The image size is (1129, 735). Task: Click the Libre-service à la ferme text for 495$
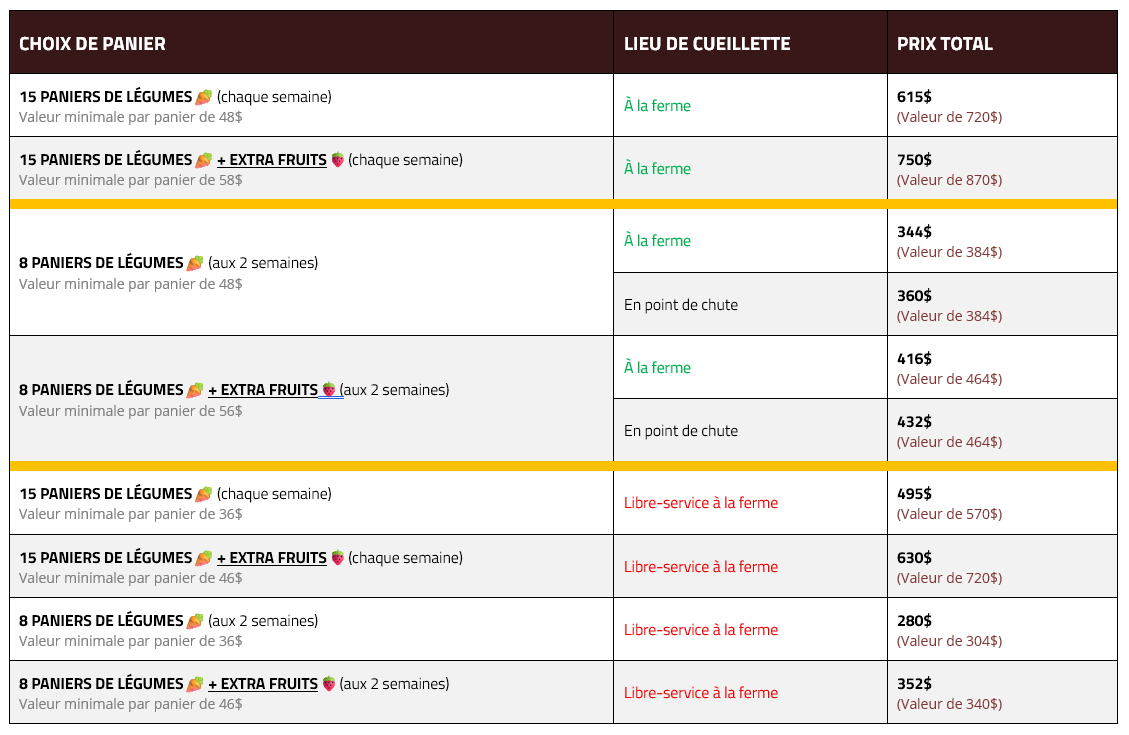[700, 503]
